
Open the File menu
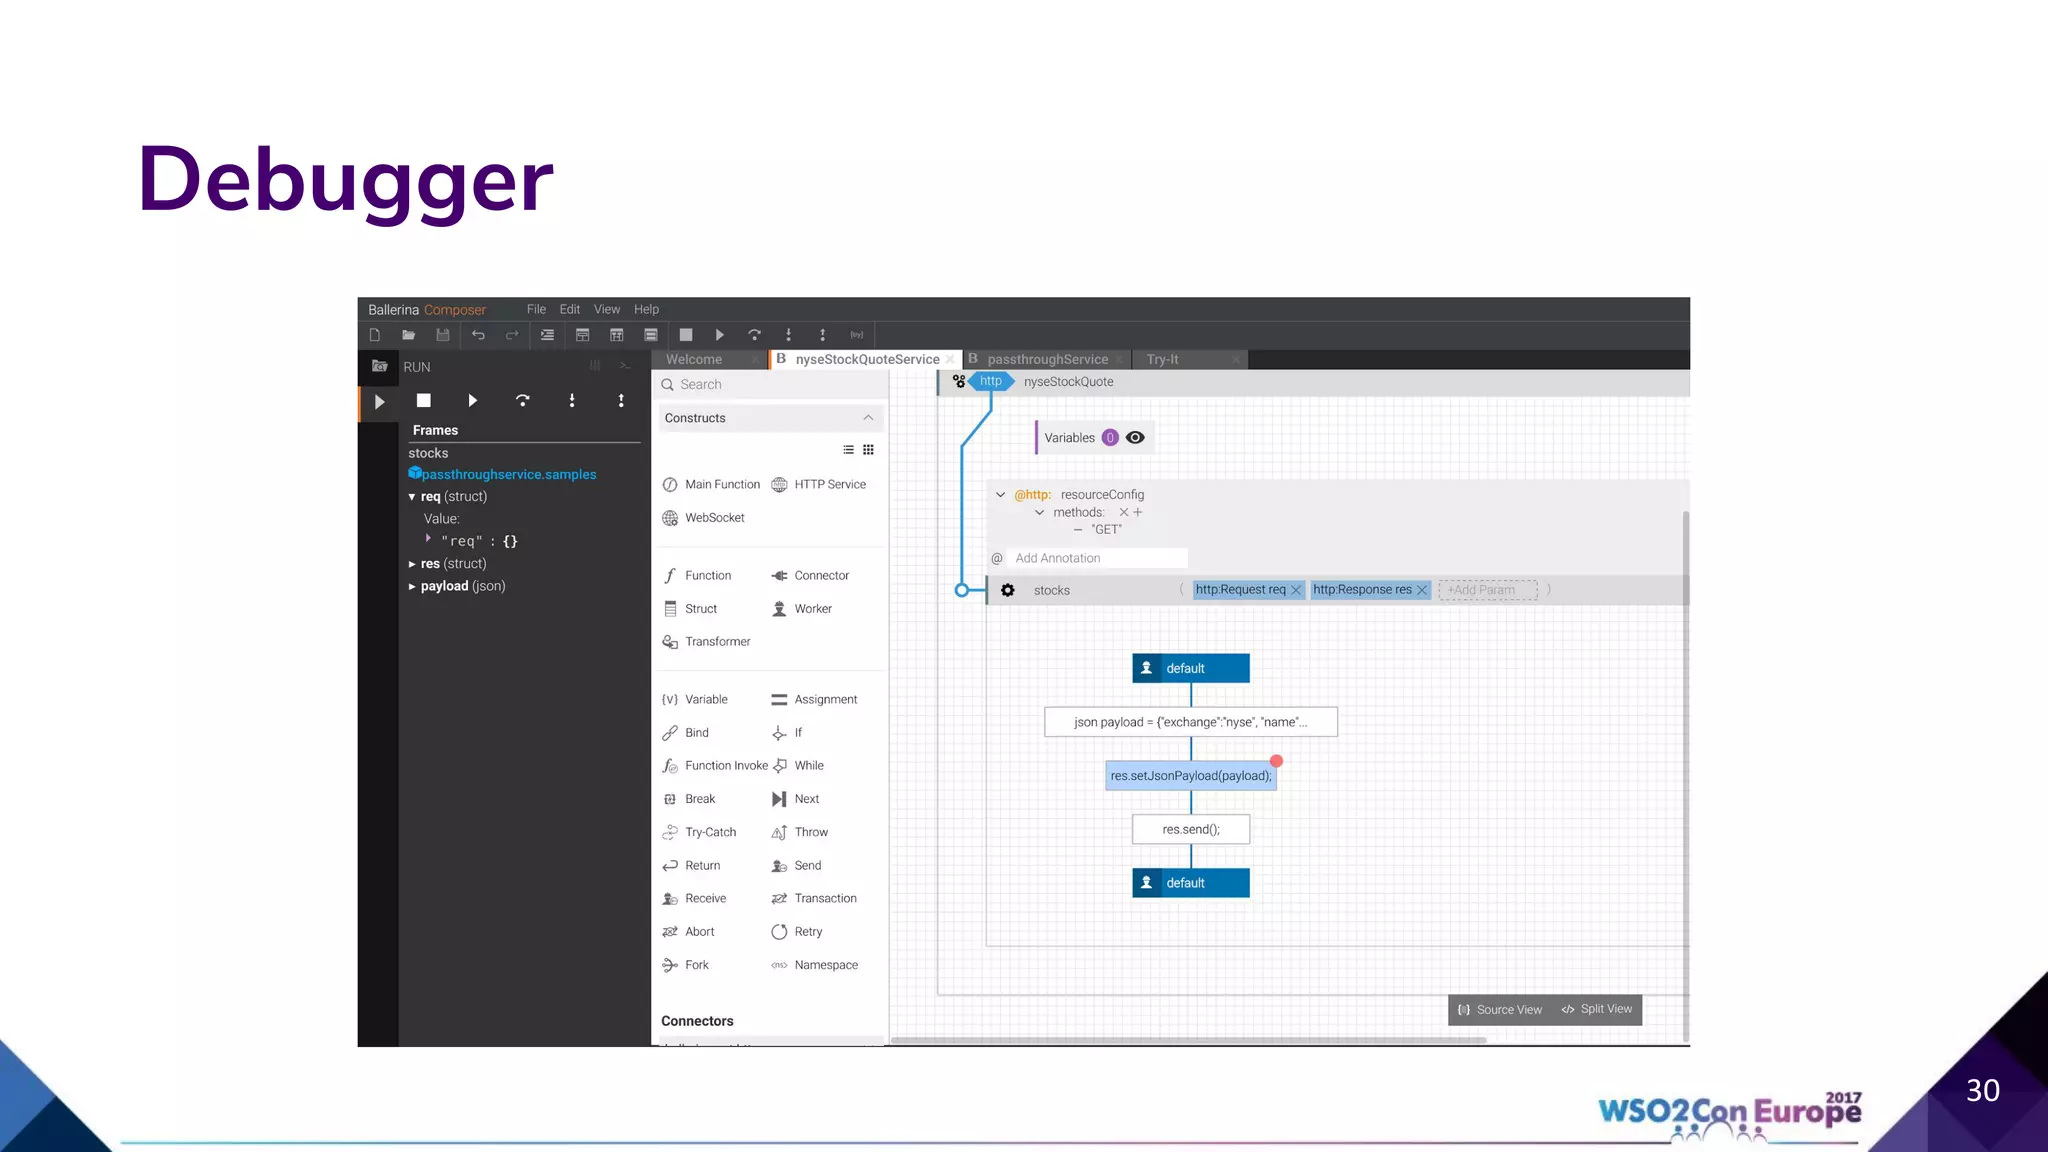536,309
